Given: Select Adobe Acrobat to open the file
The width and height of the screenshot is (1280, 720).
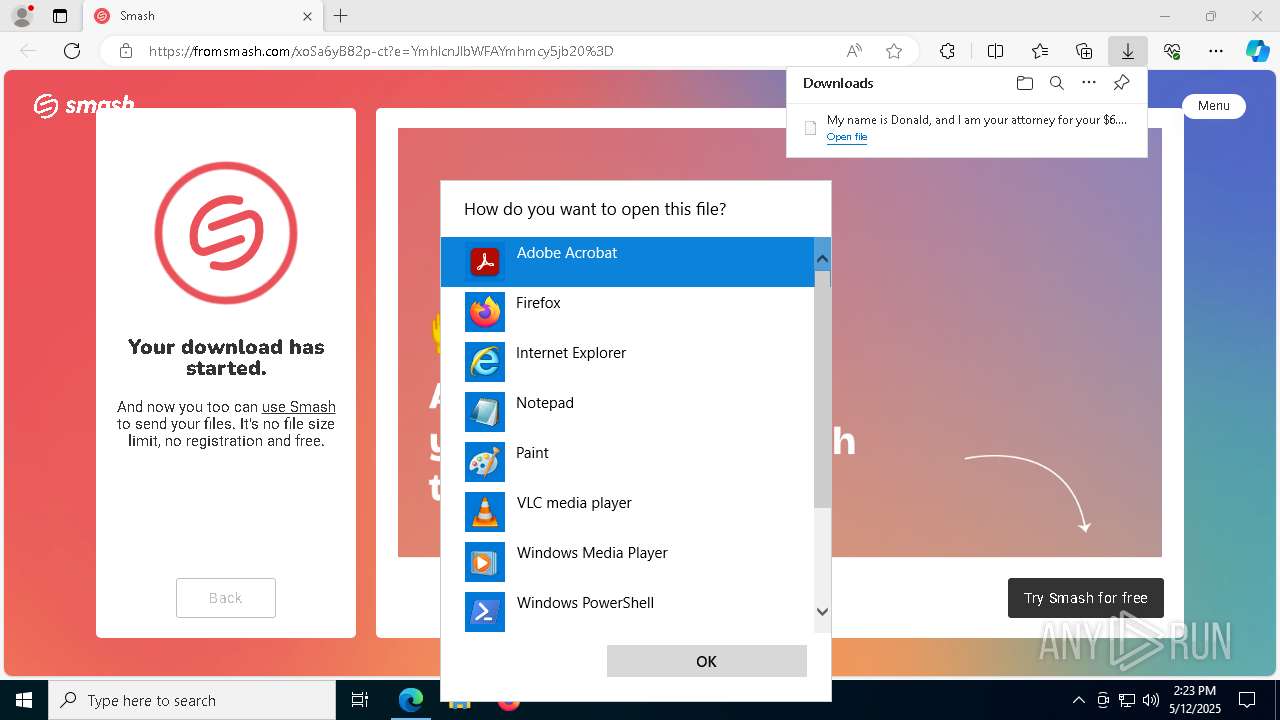Looking at the screenshot, I should coord(627,262).
